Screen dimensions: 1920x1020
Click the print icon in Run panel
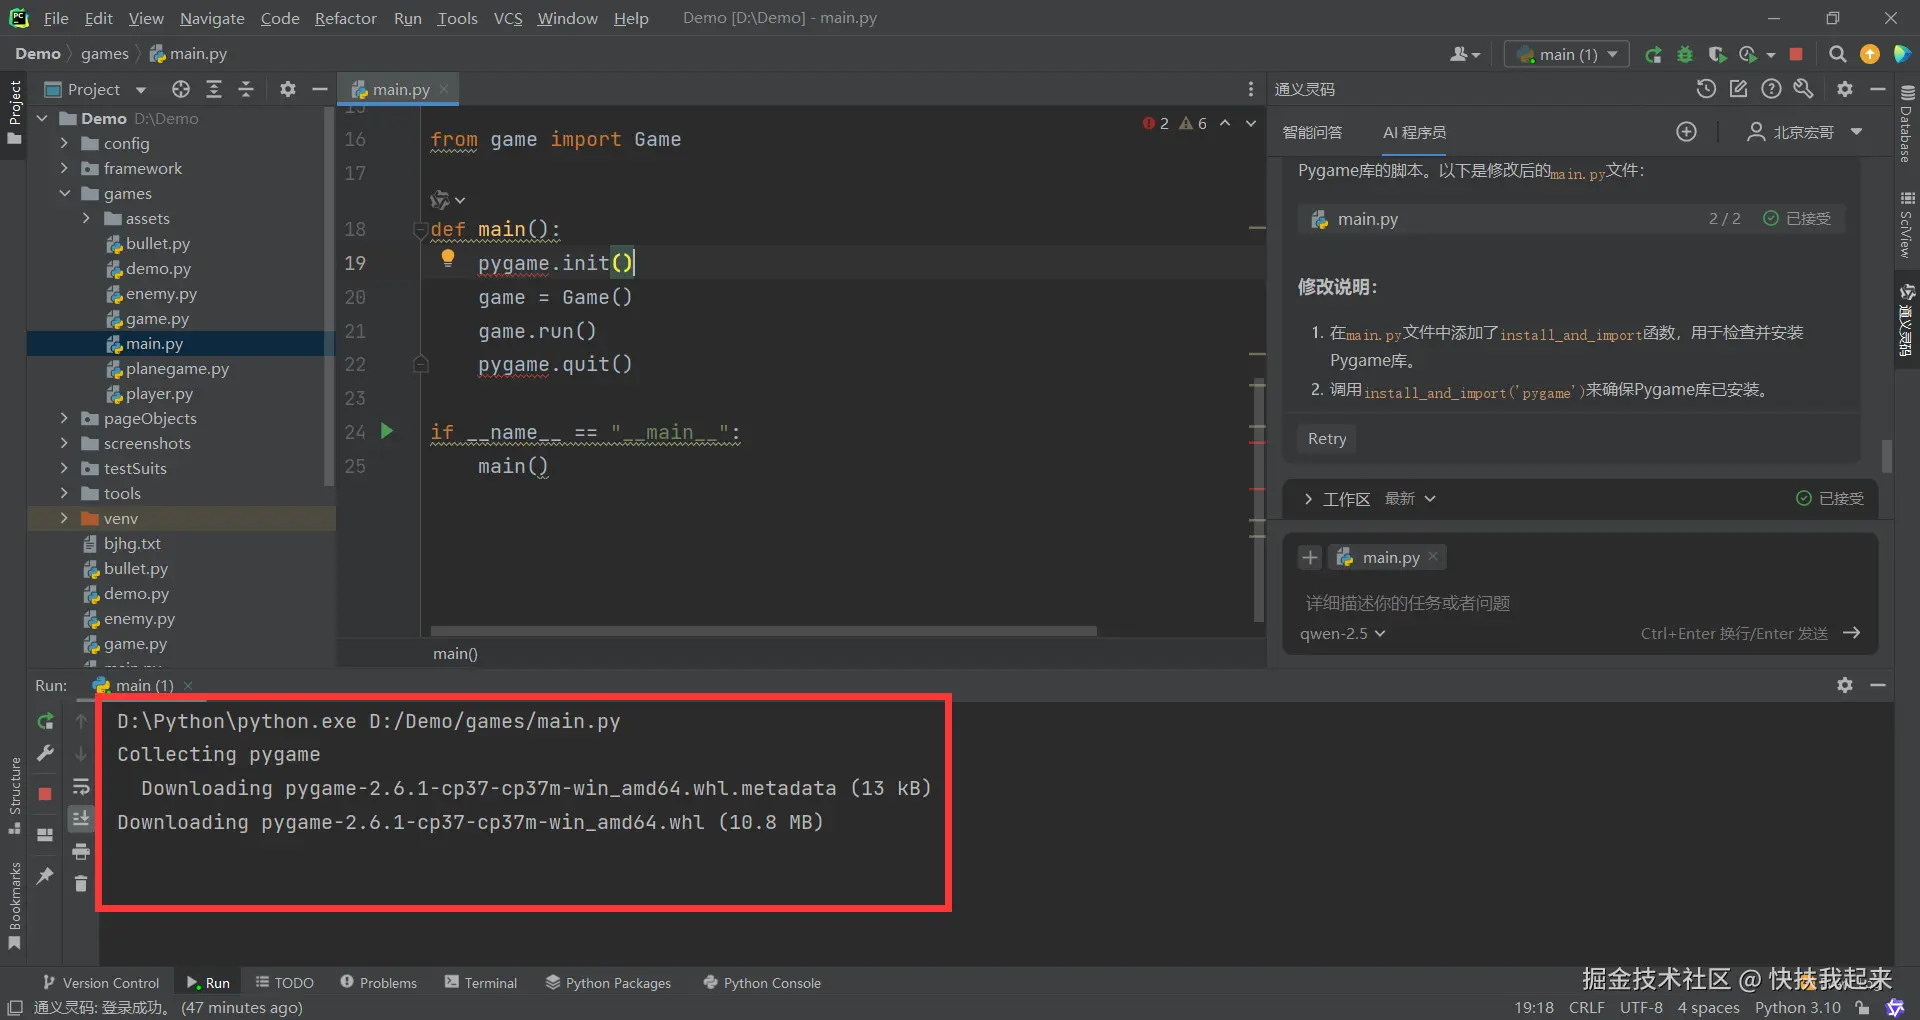point(81,852)
